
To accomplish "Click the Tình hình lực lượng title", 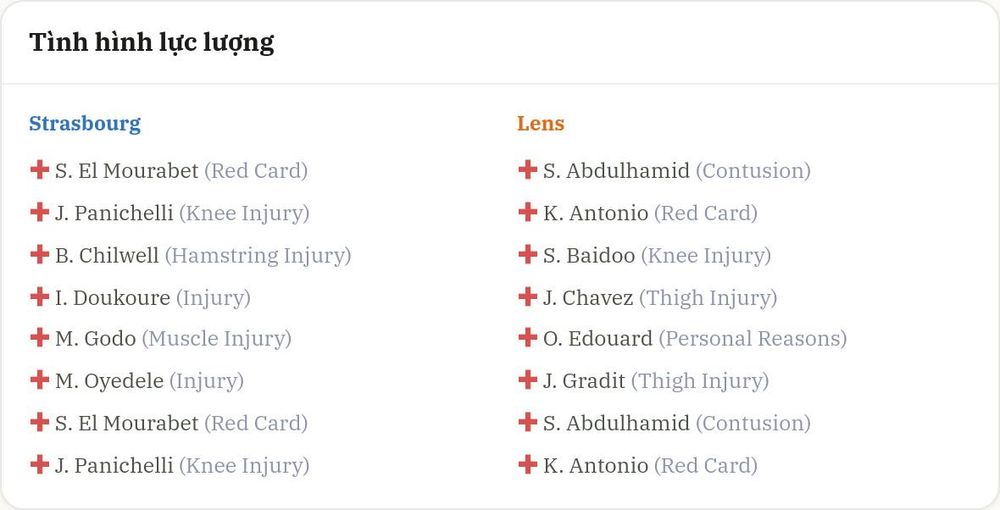I will click(x=152, y=43).
